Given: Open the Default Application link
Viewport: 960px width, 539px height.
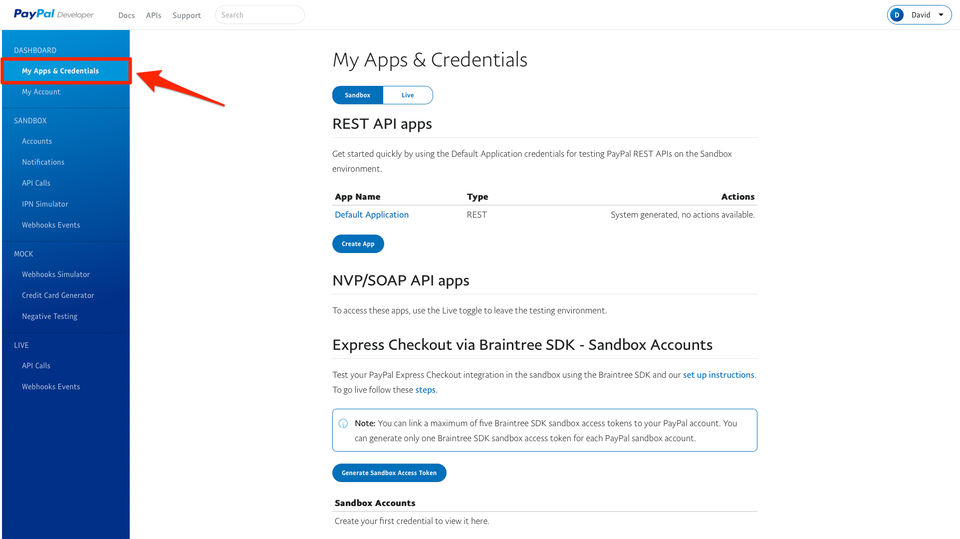Looking at the screenshot, I should (x=372, y=215).
